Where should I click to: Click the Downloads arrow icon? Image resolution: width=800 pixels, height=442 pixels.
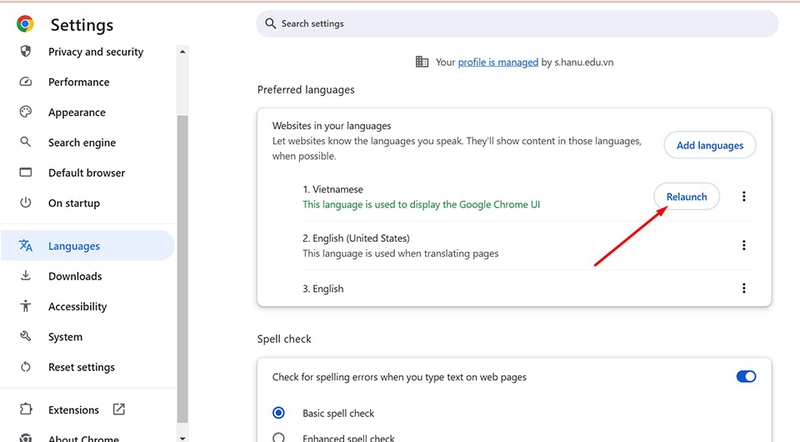click(x=26, y=276)
